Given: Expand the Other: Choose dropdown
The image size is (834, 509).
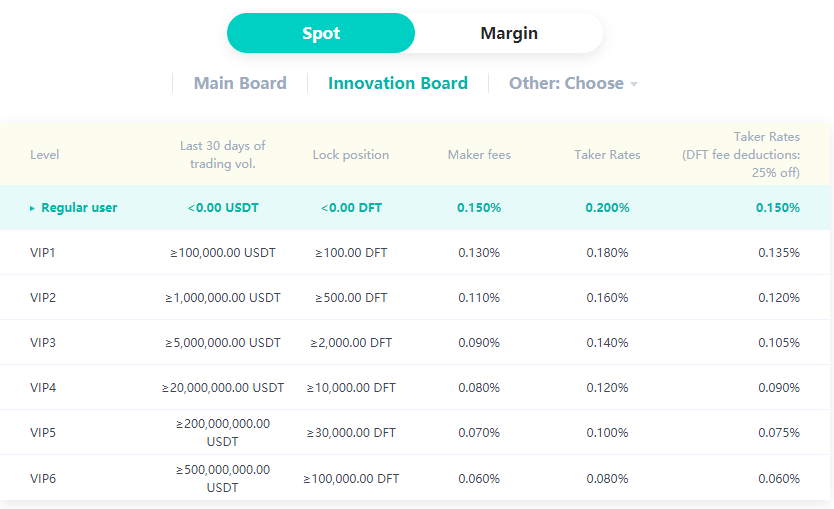Looking at the screenshot, I should 567,83.
